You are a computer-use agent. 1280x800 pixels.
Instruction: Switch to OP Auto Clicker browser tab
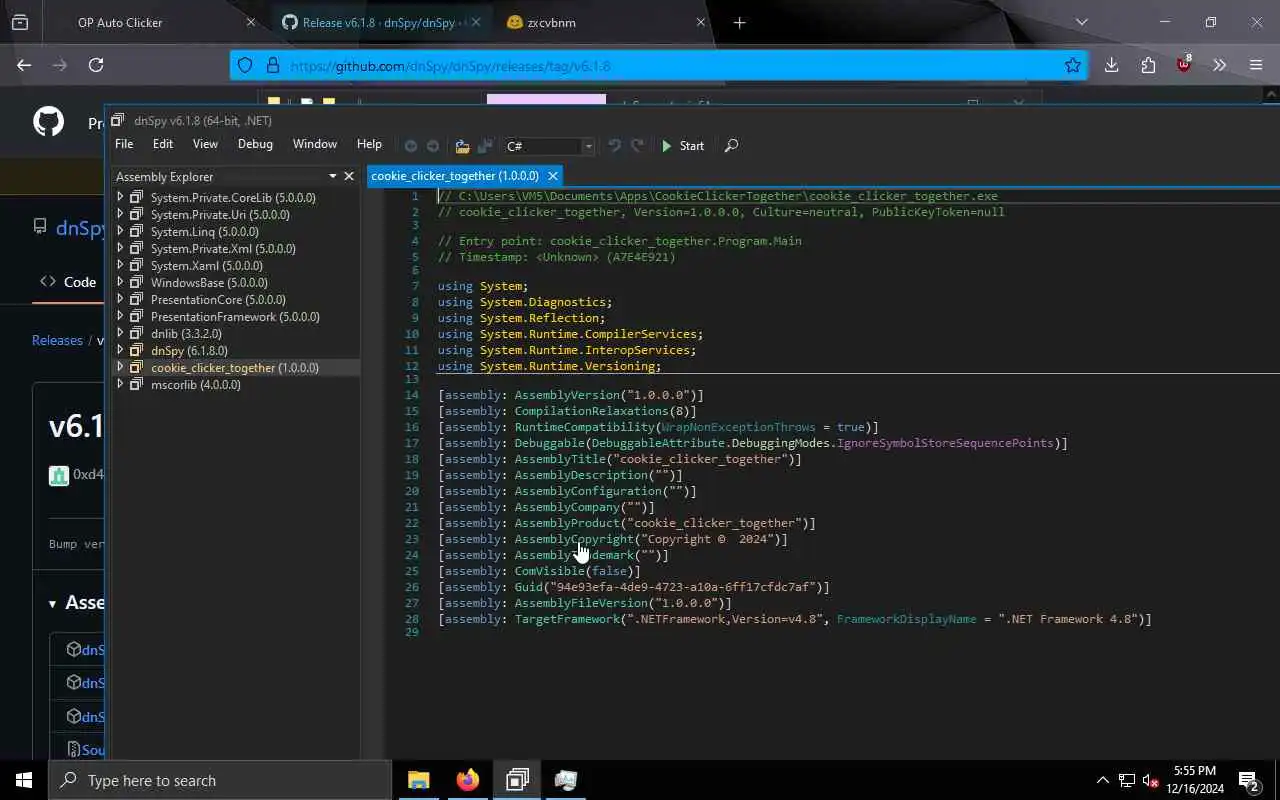coord(120,22)
